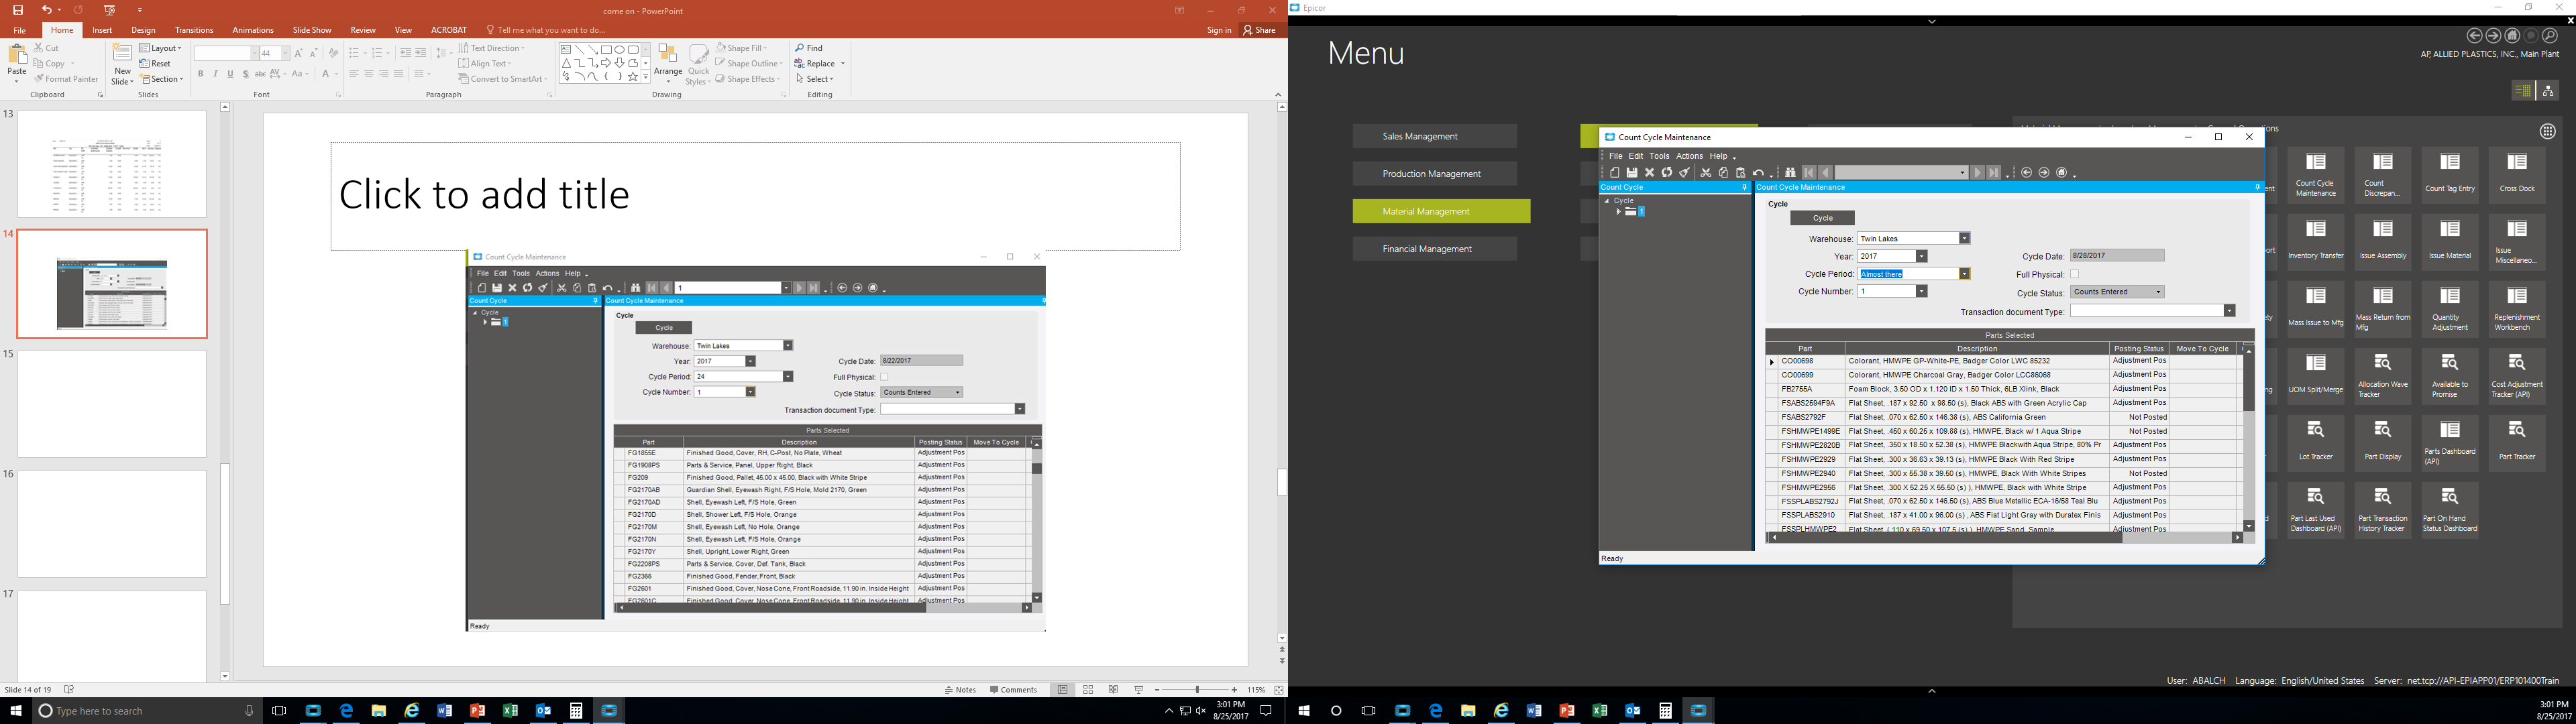This screenshot has height=724, width=2576.
Task: Open Tools menu in Count Cycle Maintenance
Action: [x=1659, y=156]
